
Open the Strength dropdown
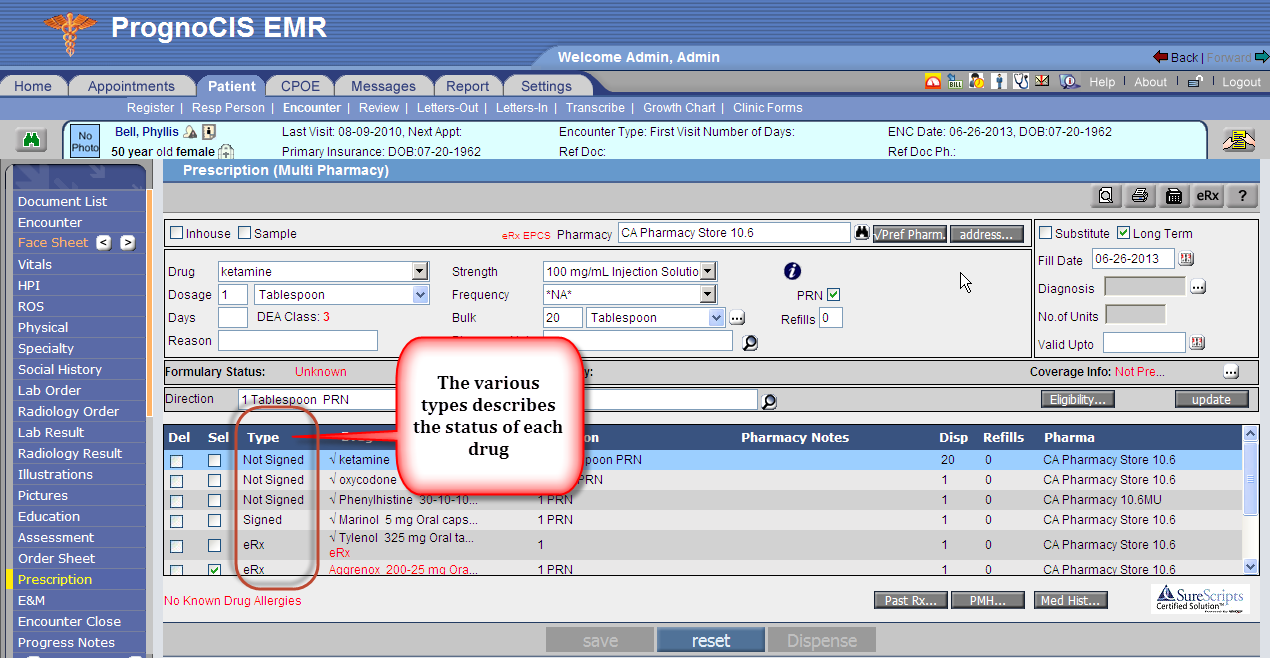[x=708, y=271]
